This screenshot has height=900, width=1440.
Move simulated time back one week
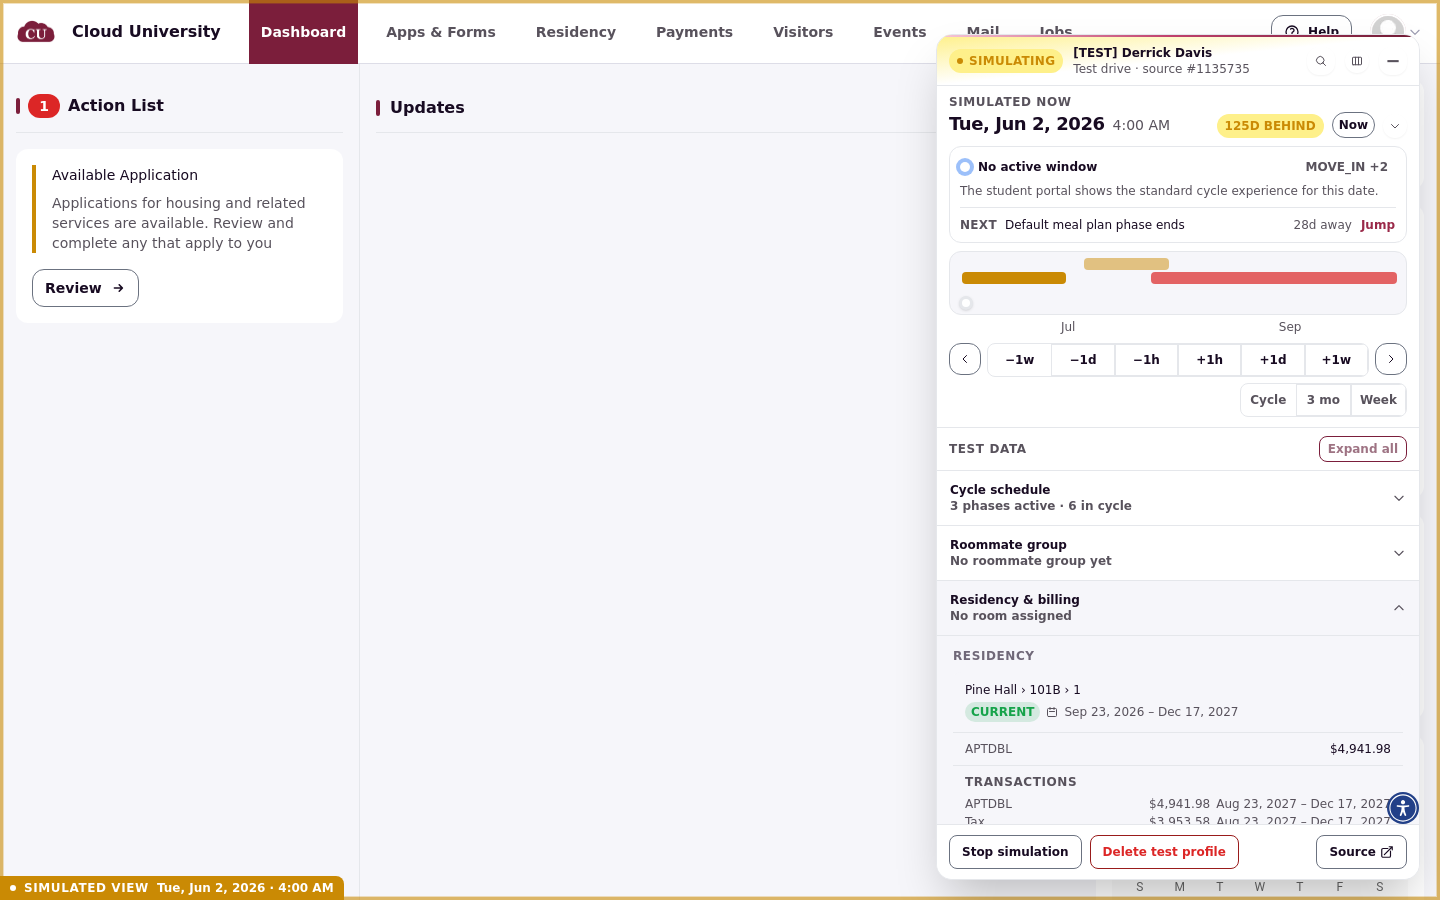click(1020, 360)
